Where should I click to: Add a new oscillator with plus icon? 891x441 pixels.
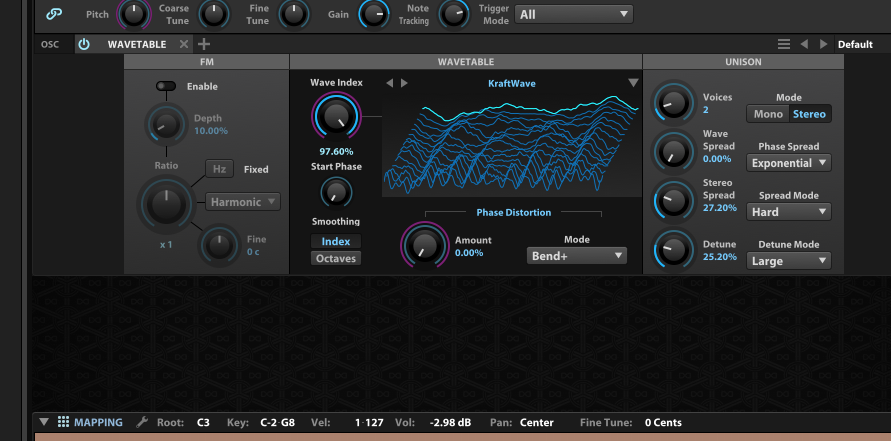(x=203, y=44)
